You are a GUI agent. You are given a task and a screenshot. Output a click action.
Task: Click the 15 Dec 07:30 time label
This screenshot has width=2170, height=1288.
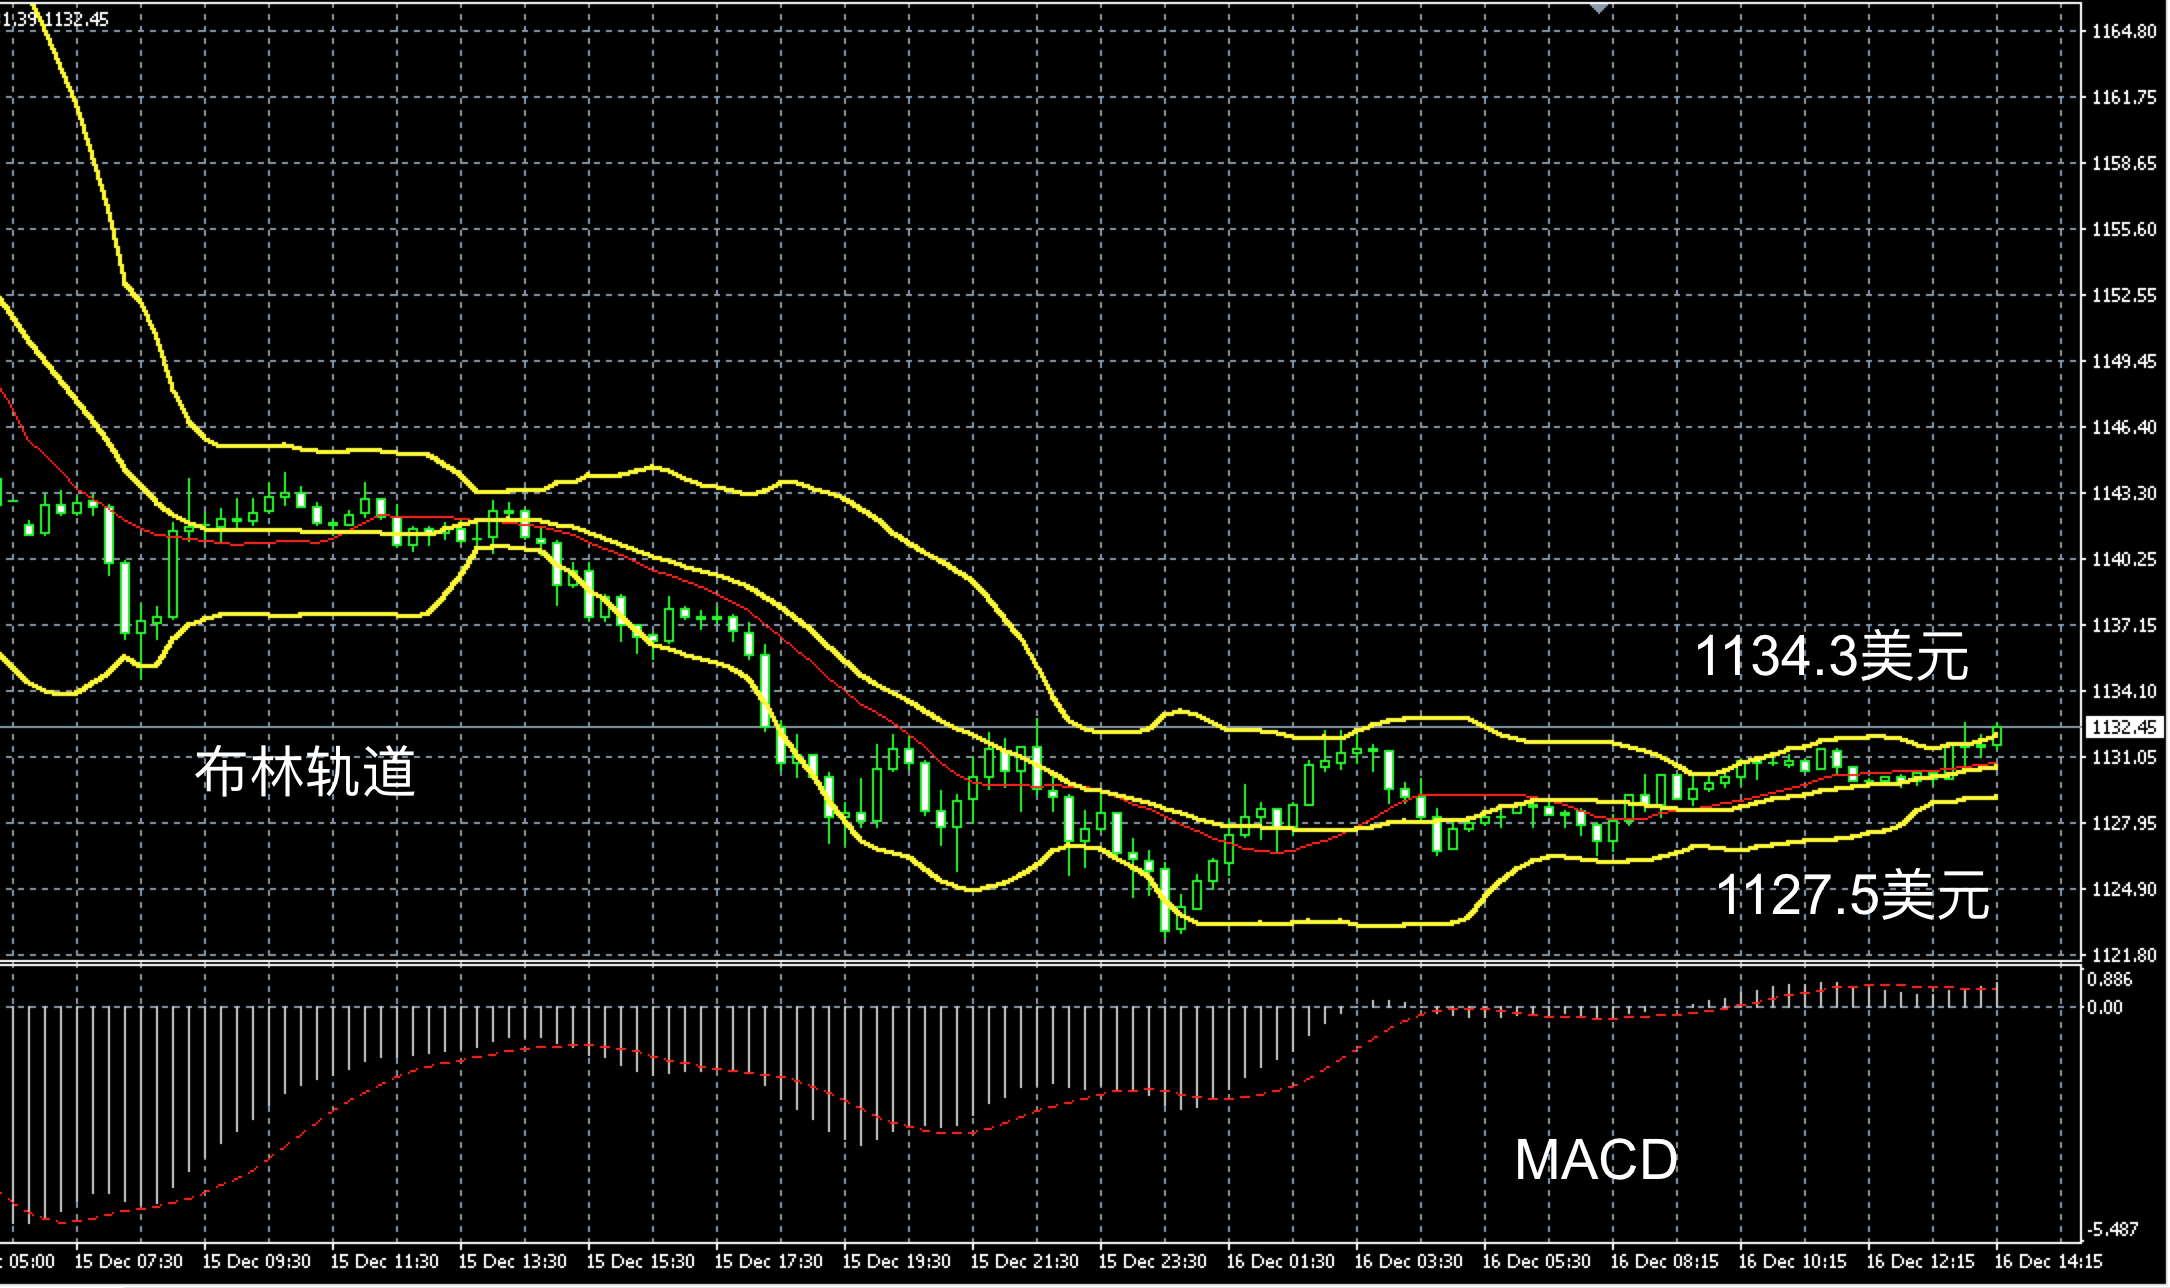[x=128, y=1261]
